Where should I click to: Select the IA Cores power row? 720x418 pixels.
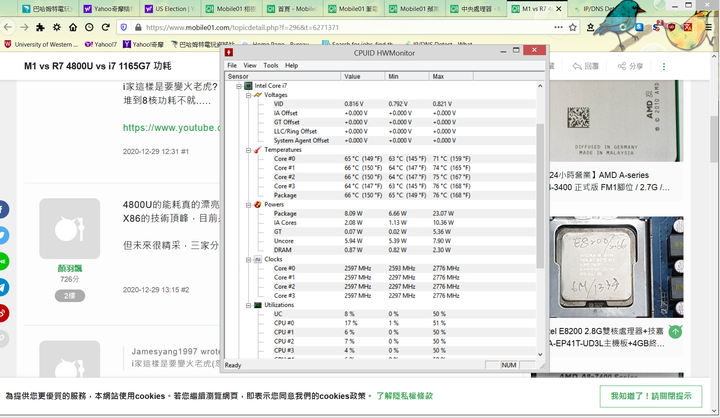coord(381,223)
